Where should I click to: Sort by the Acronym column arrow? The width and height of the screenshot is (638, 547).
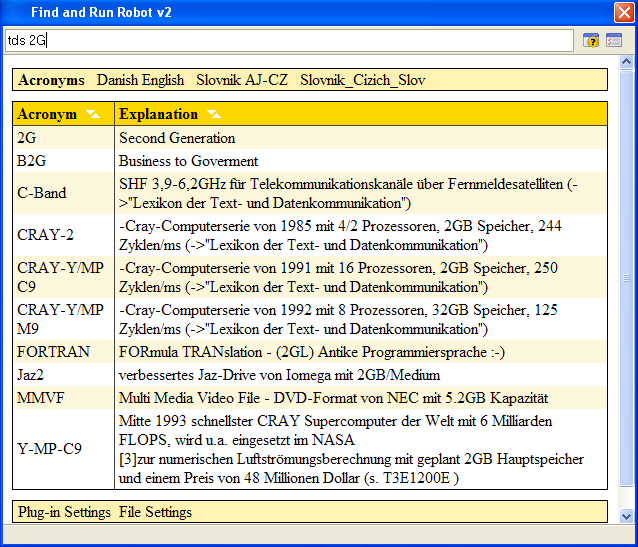click(x=94, y=114)
